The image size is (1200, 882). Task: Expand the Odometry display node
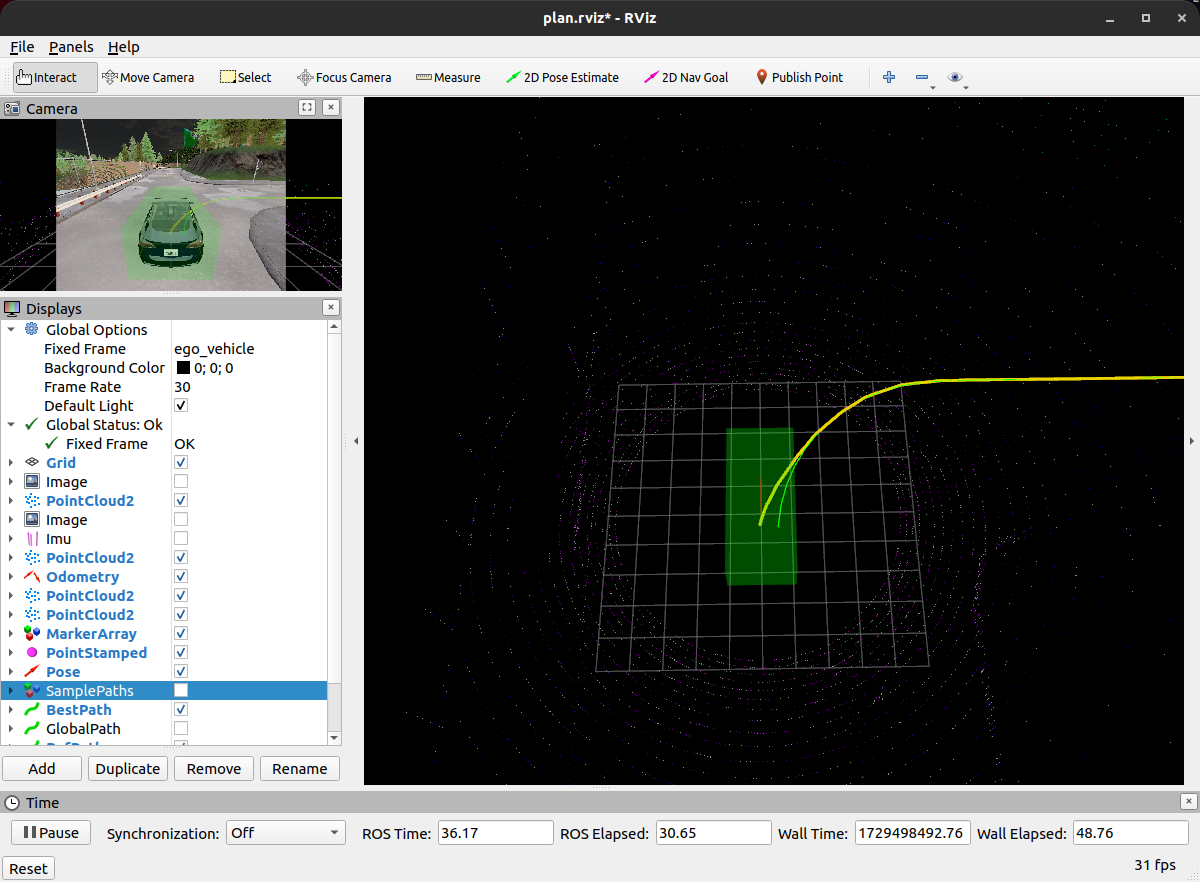click(x=11, y=576)
